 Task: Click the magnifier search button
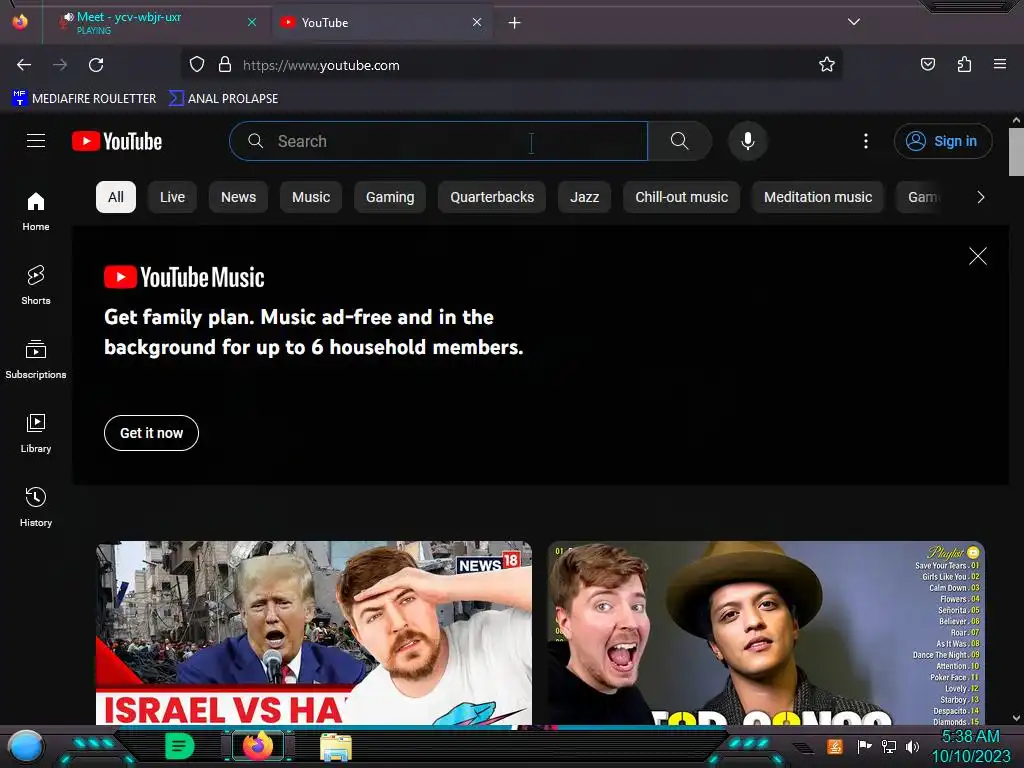[x=679, y=141]
